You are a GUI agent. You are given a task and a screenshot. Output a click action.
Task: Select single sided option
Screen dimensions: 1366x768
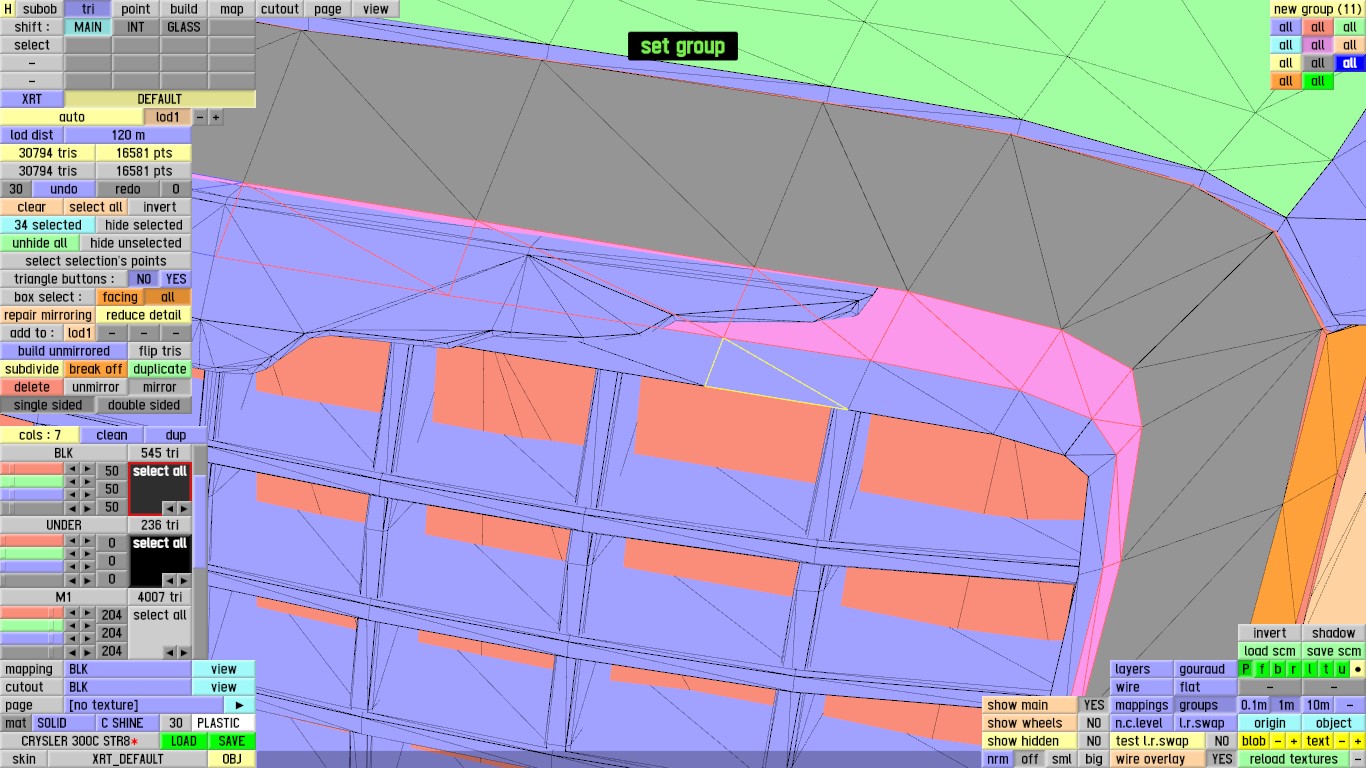pyautogui.click(x=48, y=405)
